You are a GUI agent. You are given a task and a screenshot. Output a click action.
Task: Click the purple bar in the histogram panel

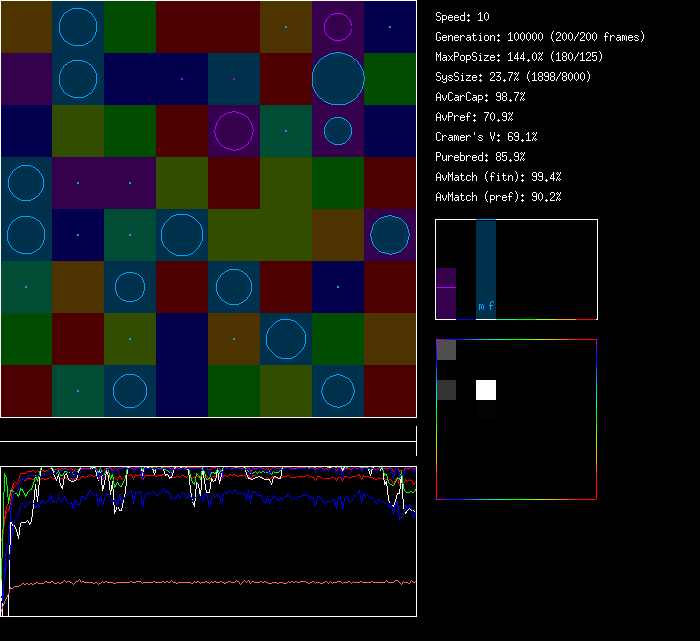(446, 293)
